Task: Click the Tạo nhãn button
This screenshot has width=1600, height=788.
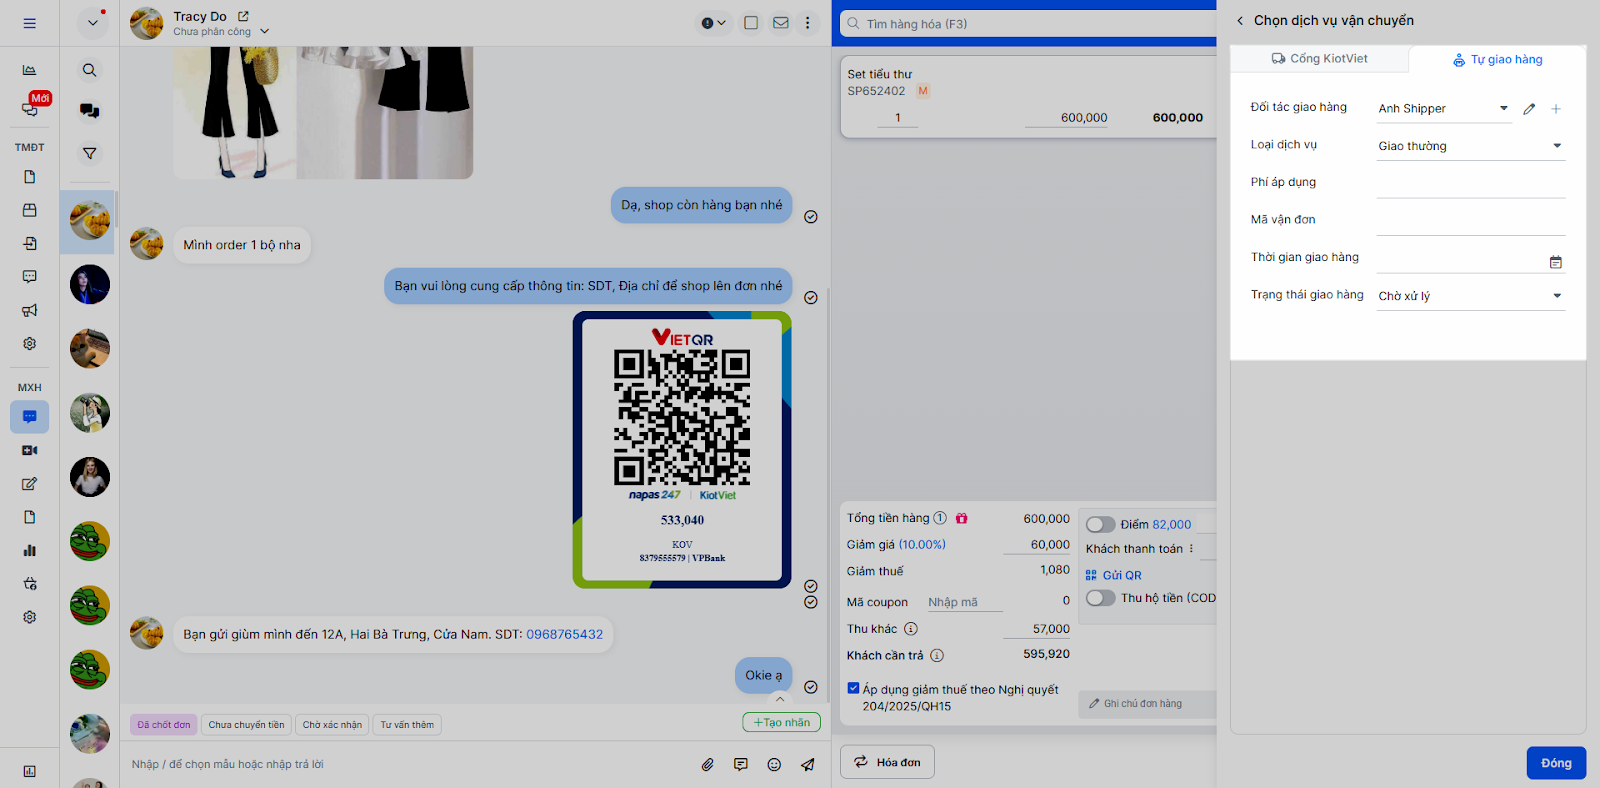Action: tap(781, 722)
